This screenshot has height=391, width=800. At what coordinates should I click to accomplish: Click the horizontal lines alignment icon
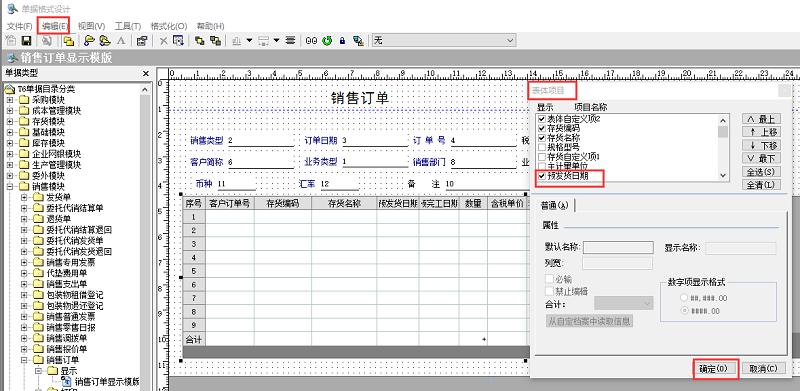290,40
